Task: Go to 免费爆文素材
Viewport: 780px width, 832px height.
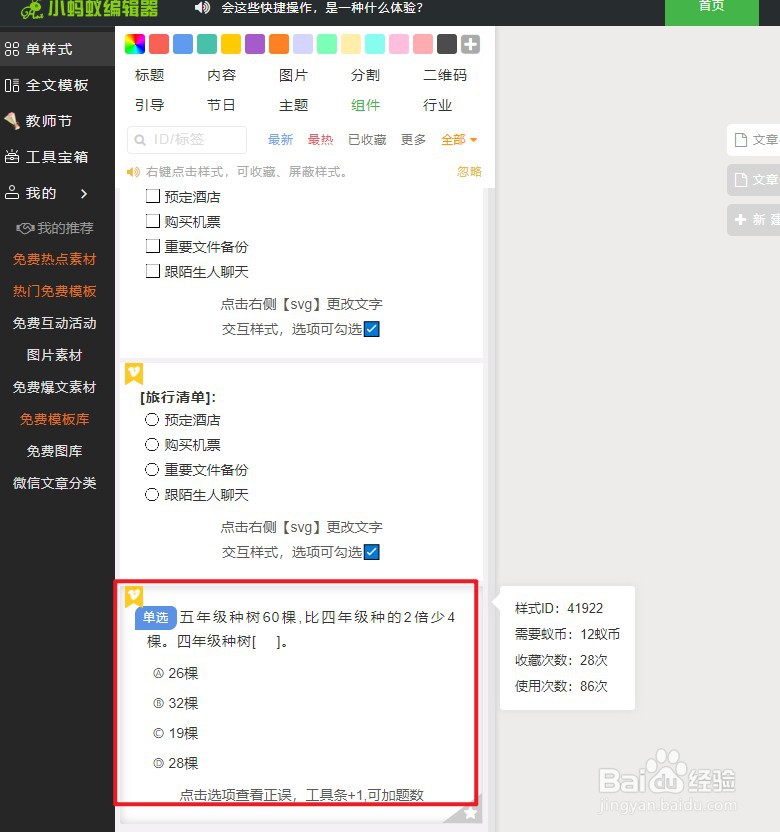Action: pos(55,387)
